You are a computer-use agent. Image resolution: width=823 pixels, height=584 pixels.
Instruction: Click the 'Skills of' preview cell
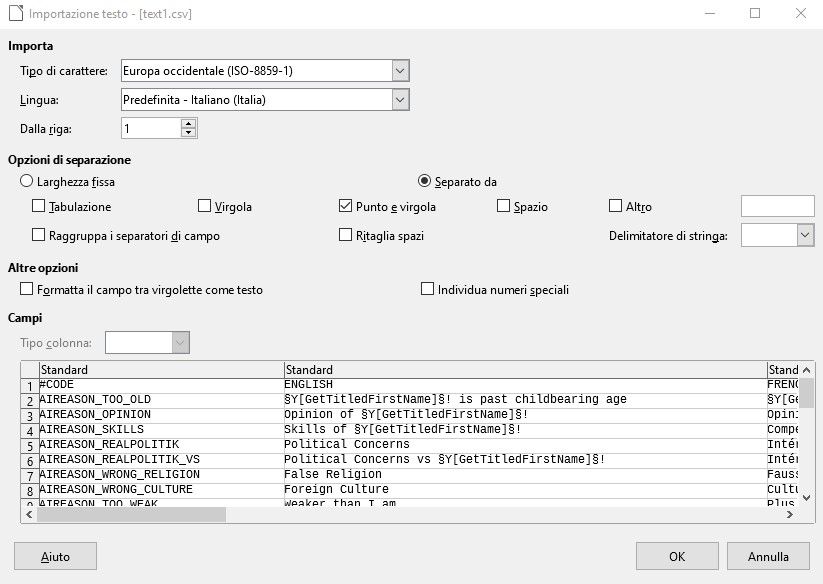coord(525,429)
